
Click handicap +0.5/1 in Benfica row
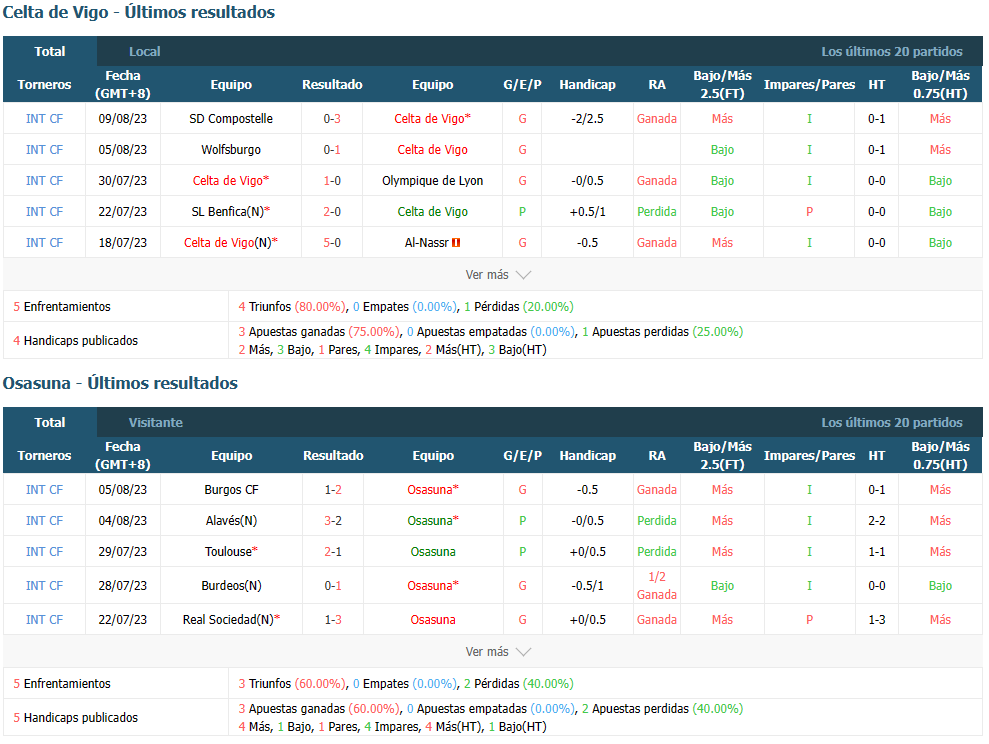[x=587, y=212]
